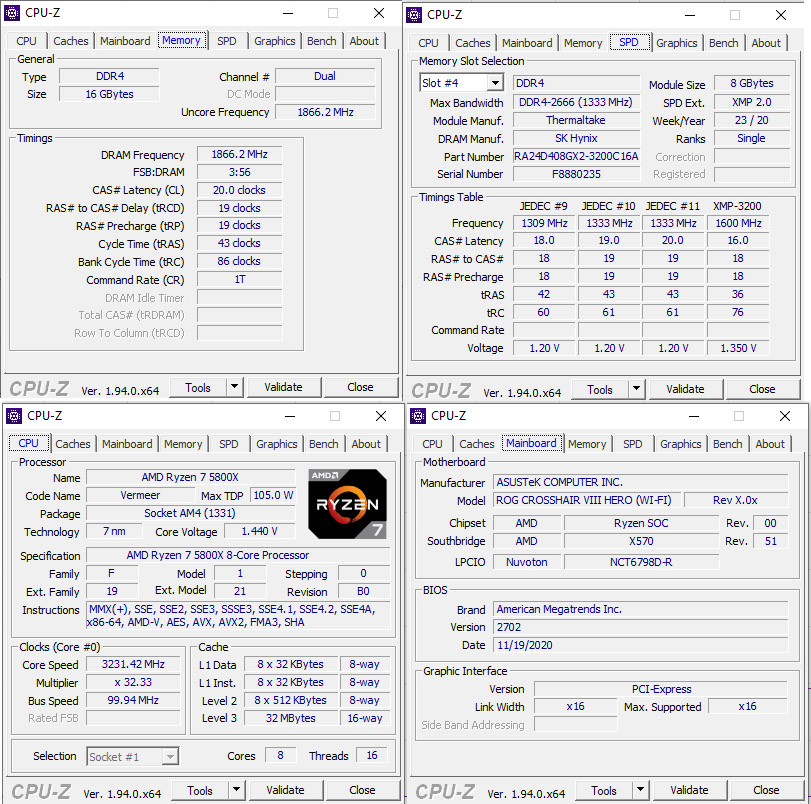
Task: Click the CAS# Latency value 20.0 clocks
Action: click(239, 190)
